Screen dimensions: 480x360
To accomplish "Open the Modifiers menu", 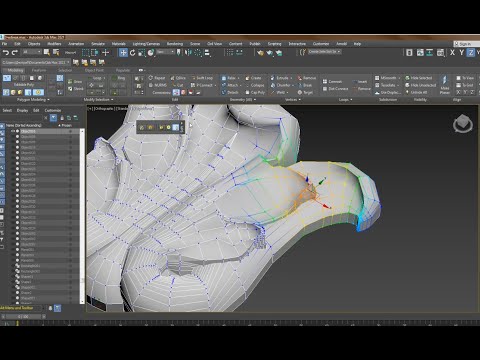I will click(54, 44).
